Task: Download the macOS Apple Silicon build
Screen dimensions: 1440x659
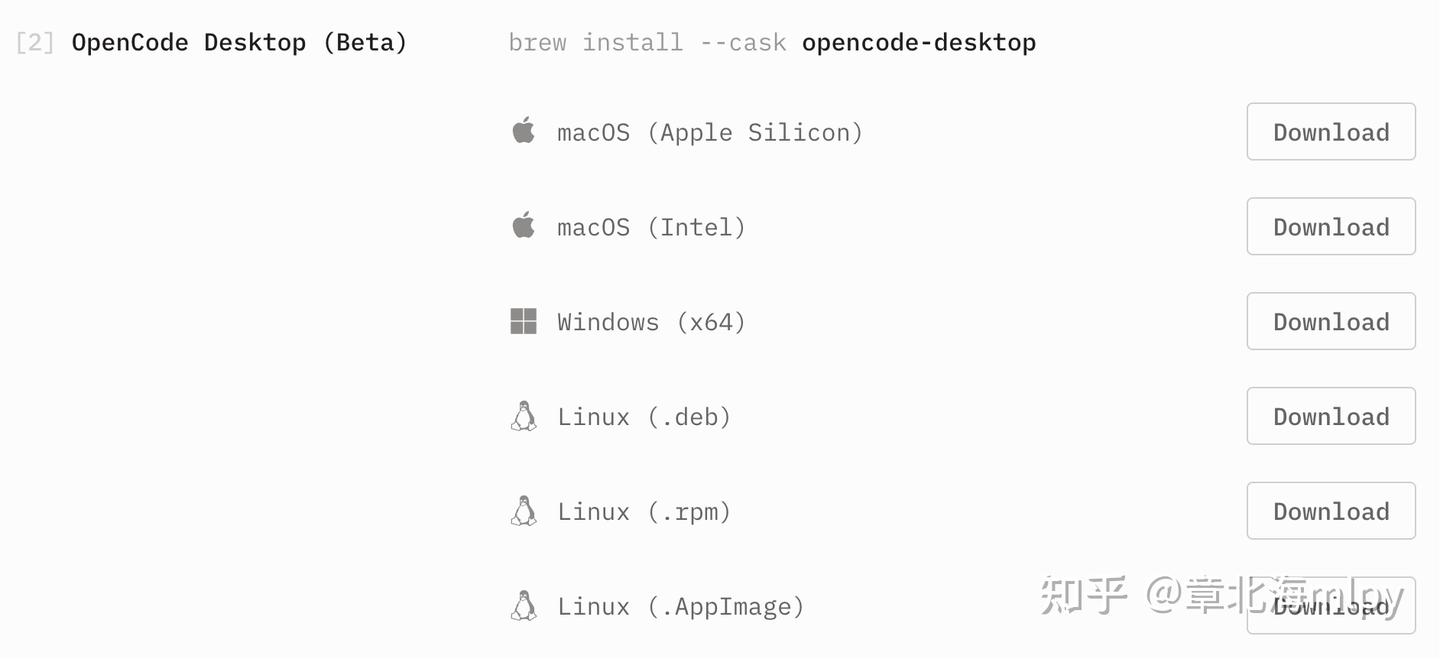Action: click(x=1330, y=132)
